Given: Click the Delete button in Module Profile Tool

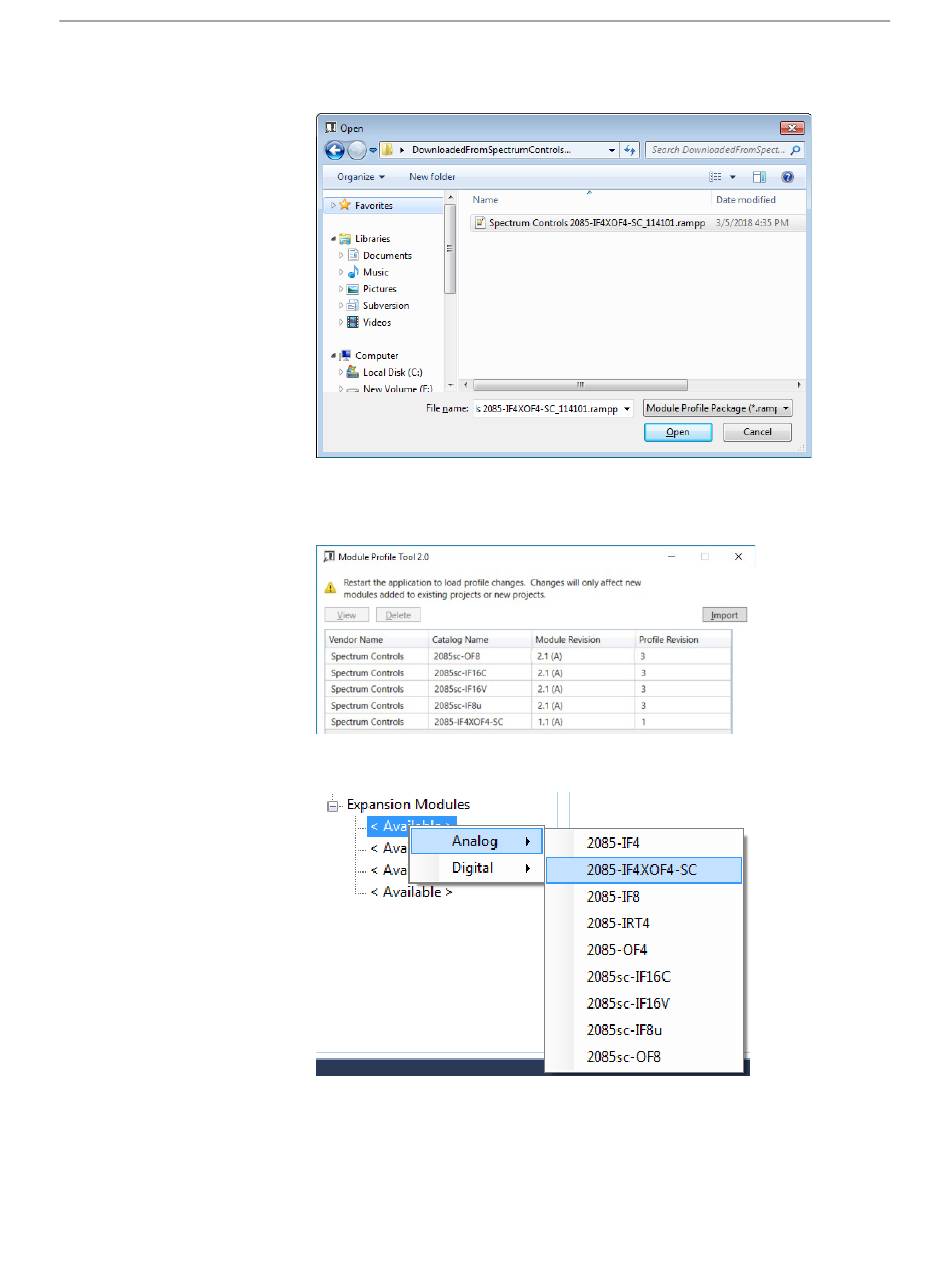Looking at the screenshot, I should click(398, 615).
